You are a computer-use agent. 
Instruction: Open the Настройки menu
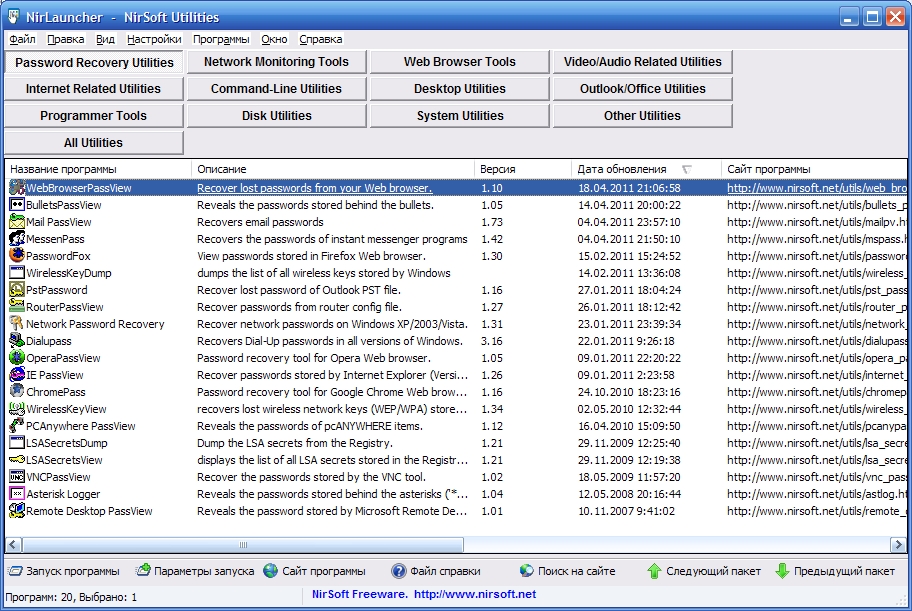(154, 39)
